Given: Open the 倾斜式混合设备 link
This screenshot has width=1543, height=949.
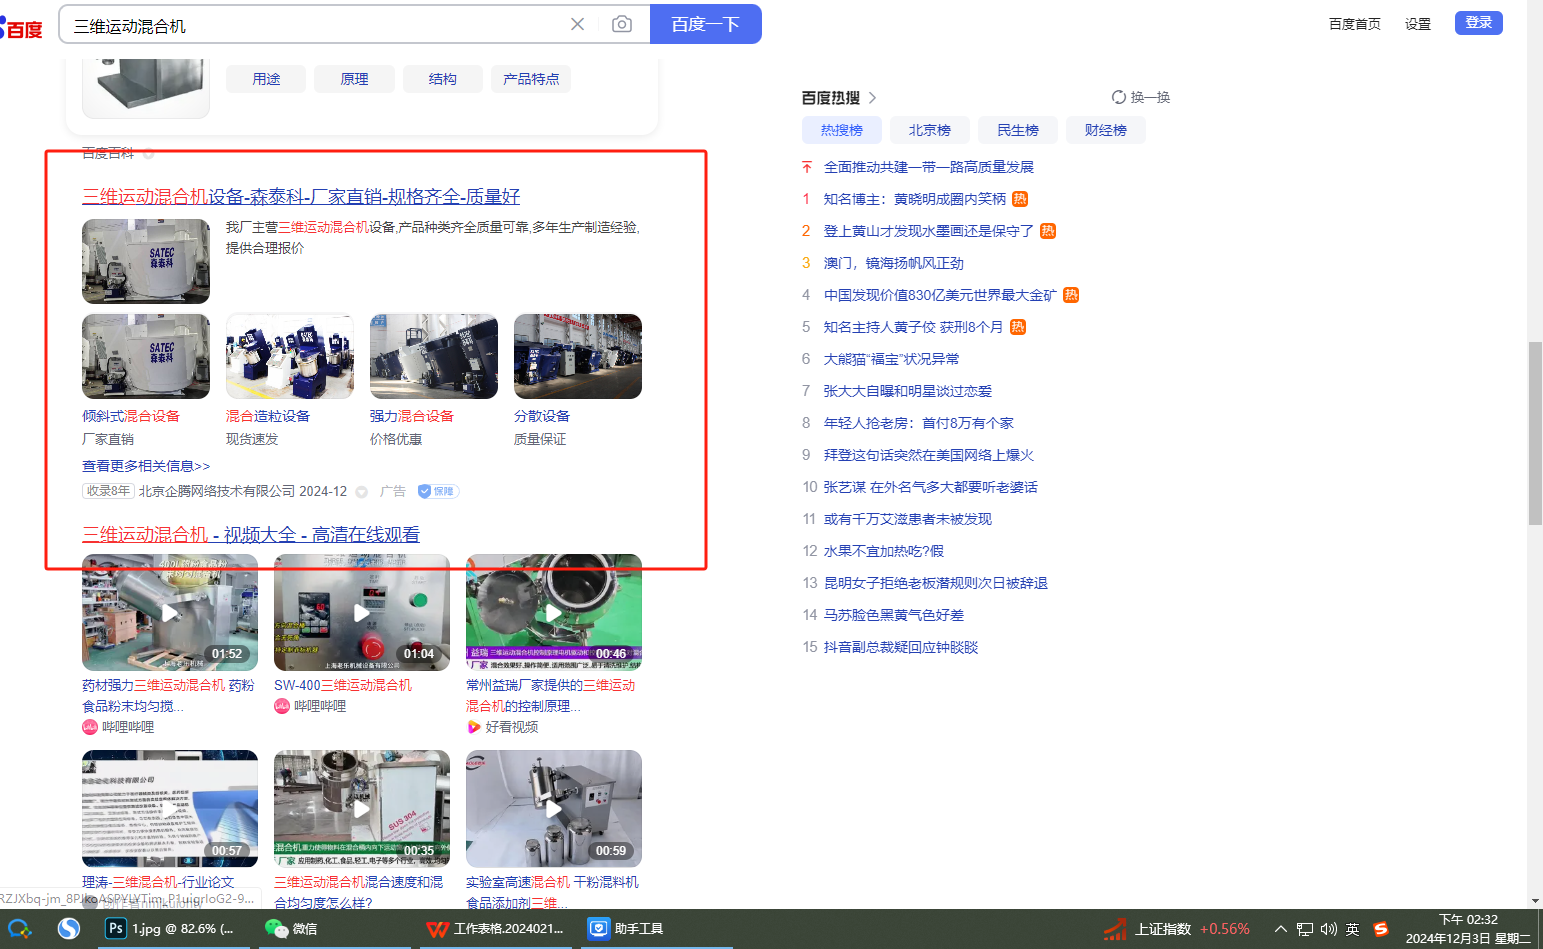Looking at the screenshot, I should (x=131, y=416).
